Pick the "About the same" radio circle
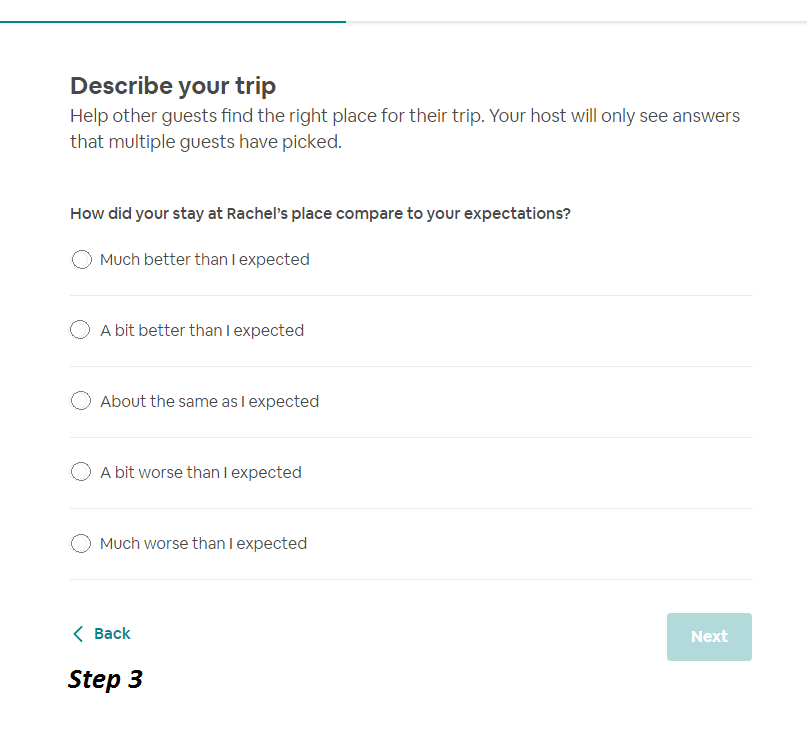Image resolution: width=807 pixels, height=731 pixels. coord(81,401)
